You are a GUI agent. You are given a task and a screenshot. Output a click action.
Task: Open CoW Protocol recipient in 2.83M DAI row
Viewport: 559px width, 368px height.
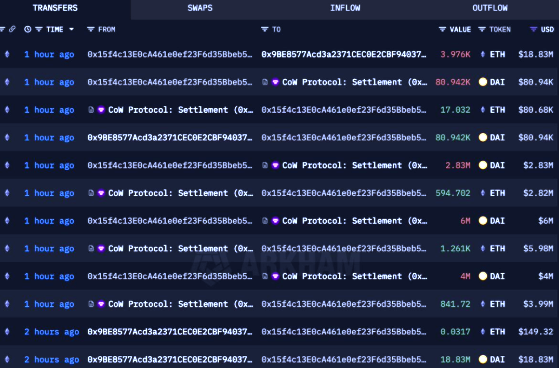coord(355,165)
